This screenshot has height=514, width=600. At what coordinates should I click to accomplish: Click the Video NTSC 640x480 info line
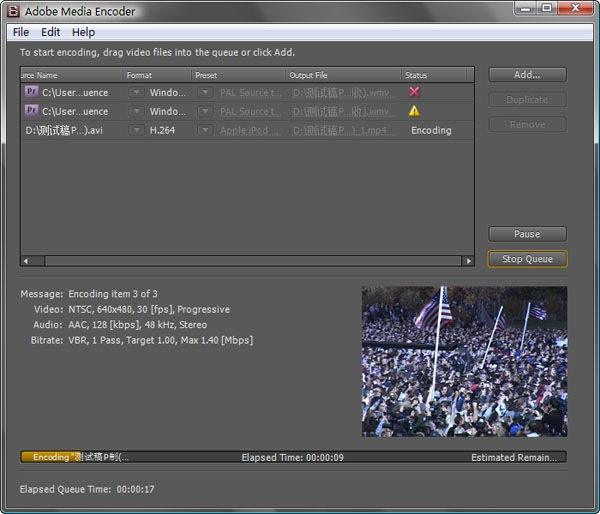pos(132,309)
